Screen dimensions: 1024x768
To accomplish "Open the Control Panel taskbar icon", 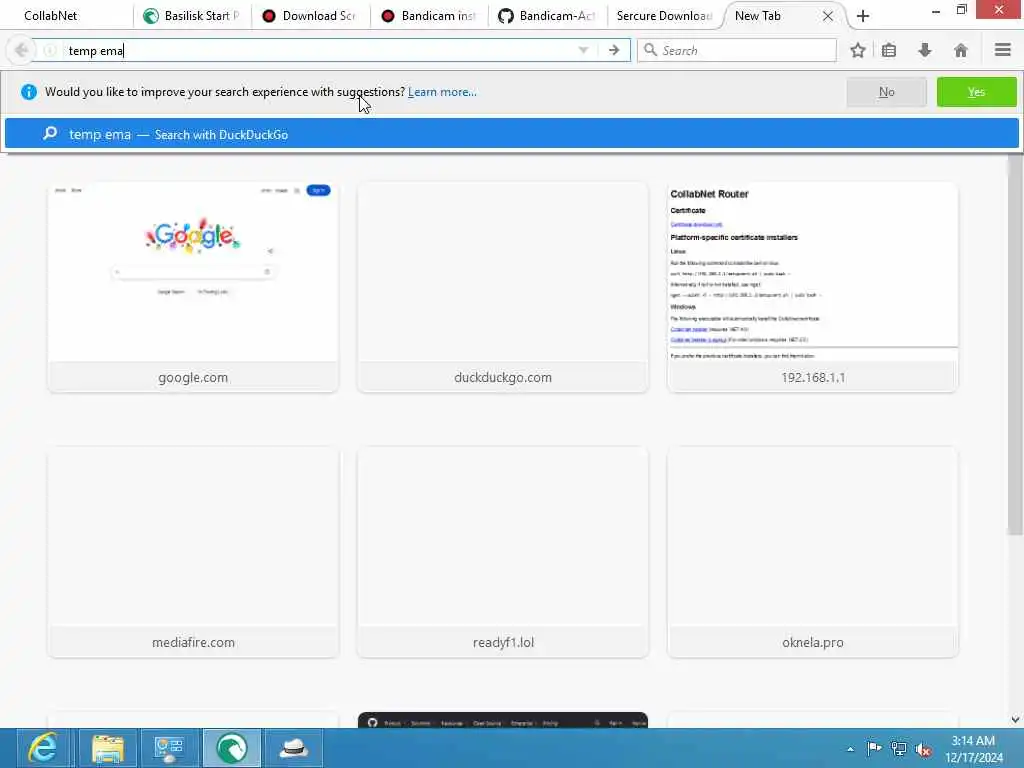I will pos(168,748).
